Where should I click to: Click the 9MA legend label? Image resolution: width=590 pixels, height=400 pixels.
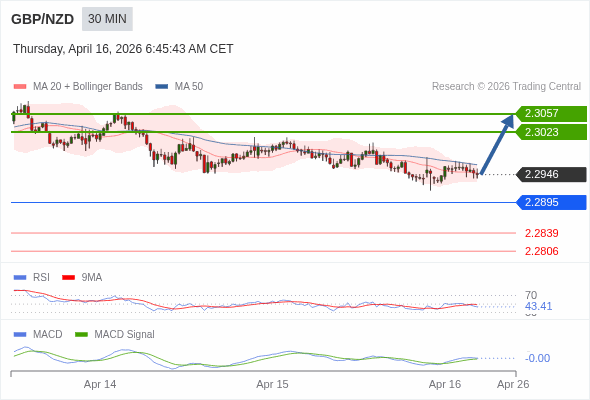click(x=92, y=278)
